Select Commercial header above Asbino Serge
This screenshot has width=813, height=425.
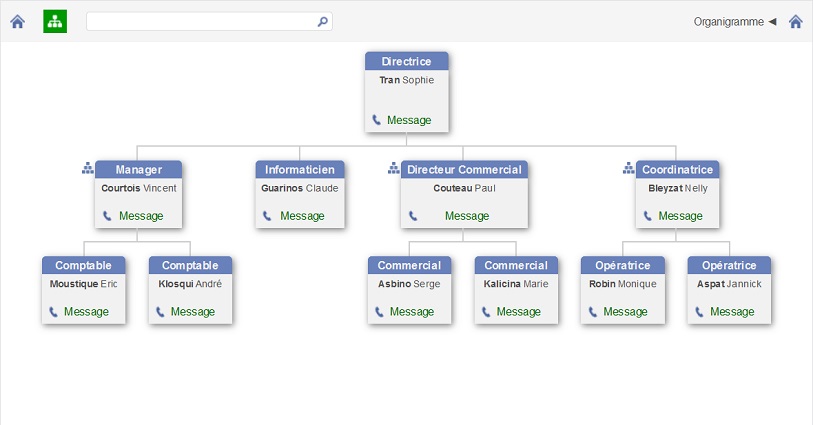(x=409, y=265)
